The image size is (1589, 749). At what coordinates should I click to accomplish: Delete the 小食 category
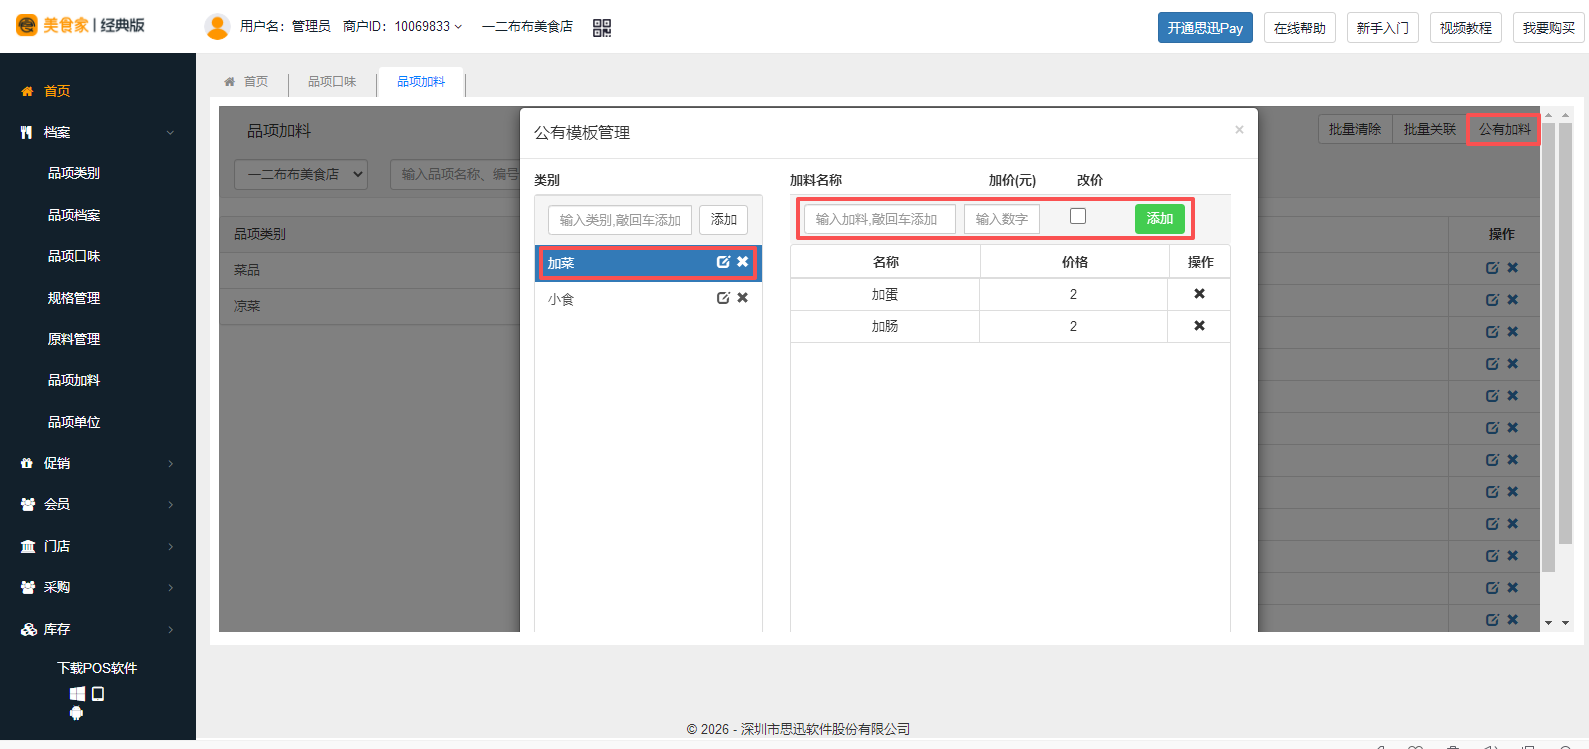(x=742, y=298)
